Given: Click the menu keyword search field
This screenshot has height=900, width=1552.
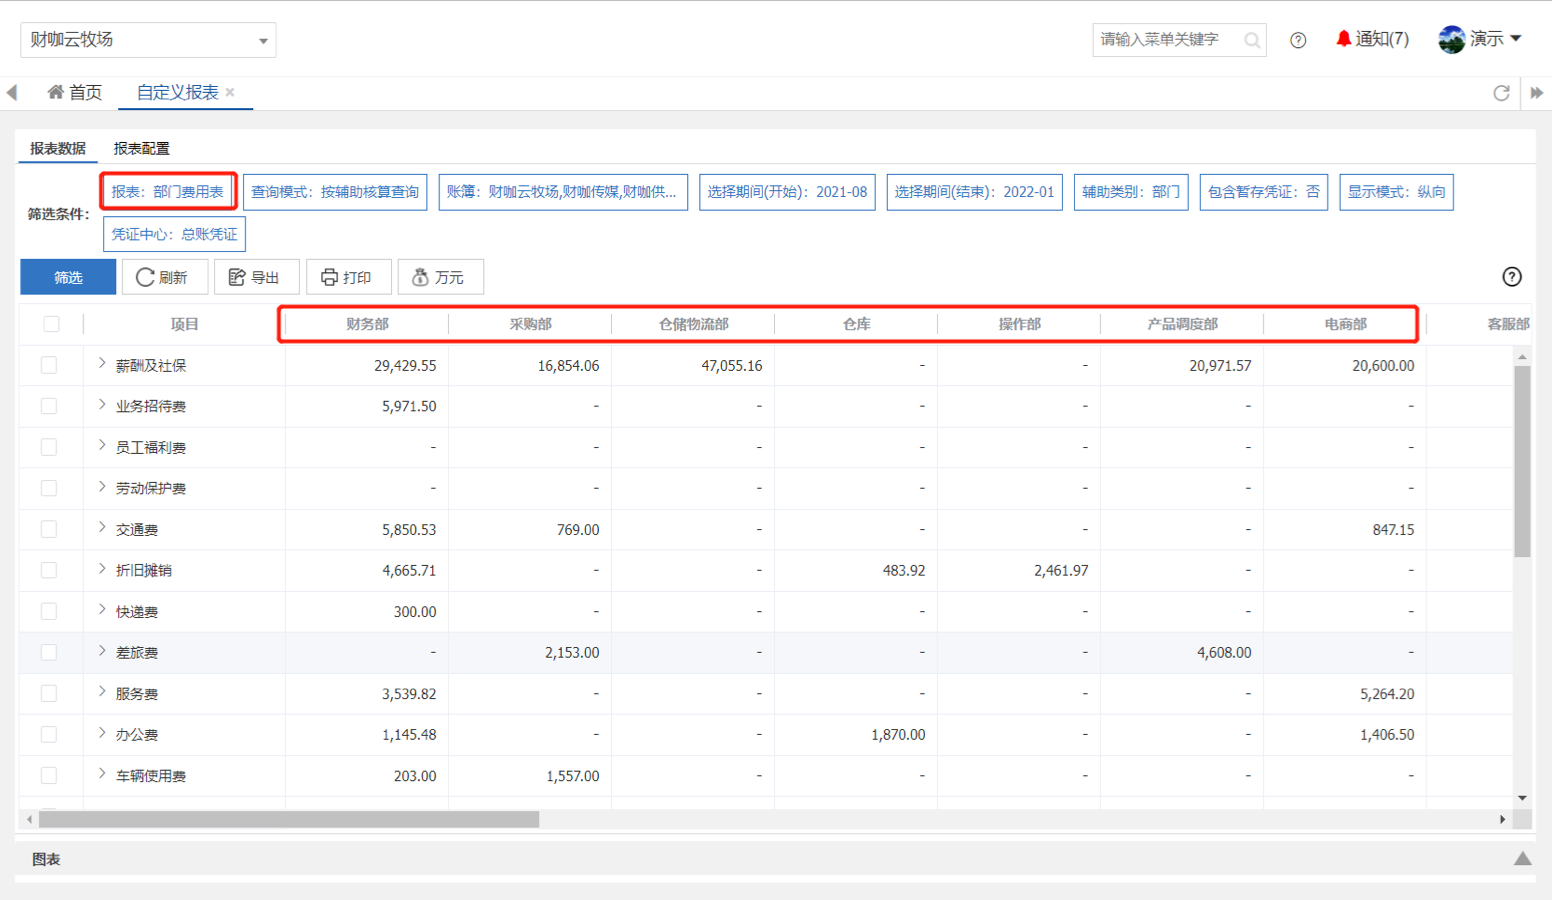Looking at the screenshot, I should tap(1168, 40).
